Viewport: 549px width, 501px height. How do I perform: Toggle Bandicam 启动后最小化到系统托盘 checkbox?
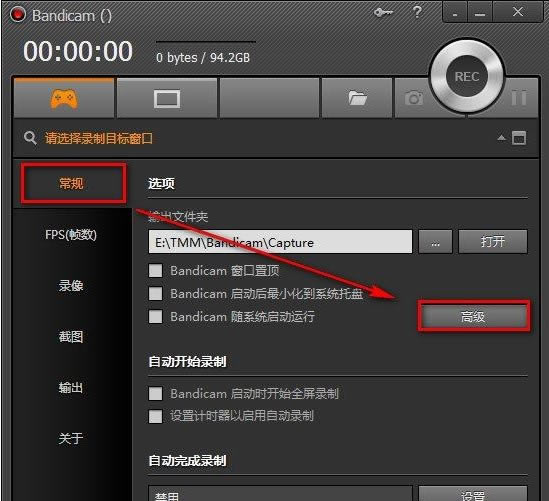pos(155,293)
